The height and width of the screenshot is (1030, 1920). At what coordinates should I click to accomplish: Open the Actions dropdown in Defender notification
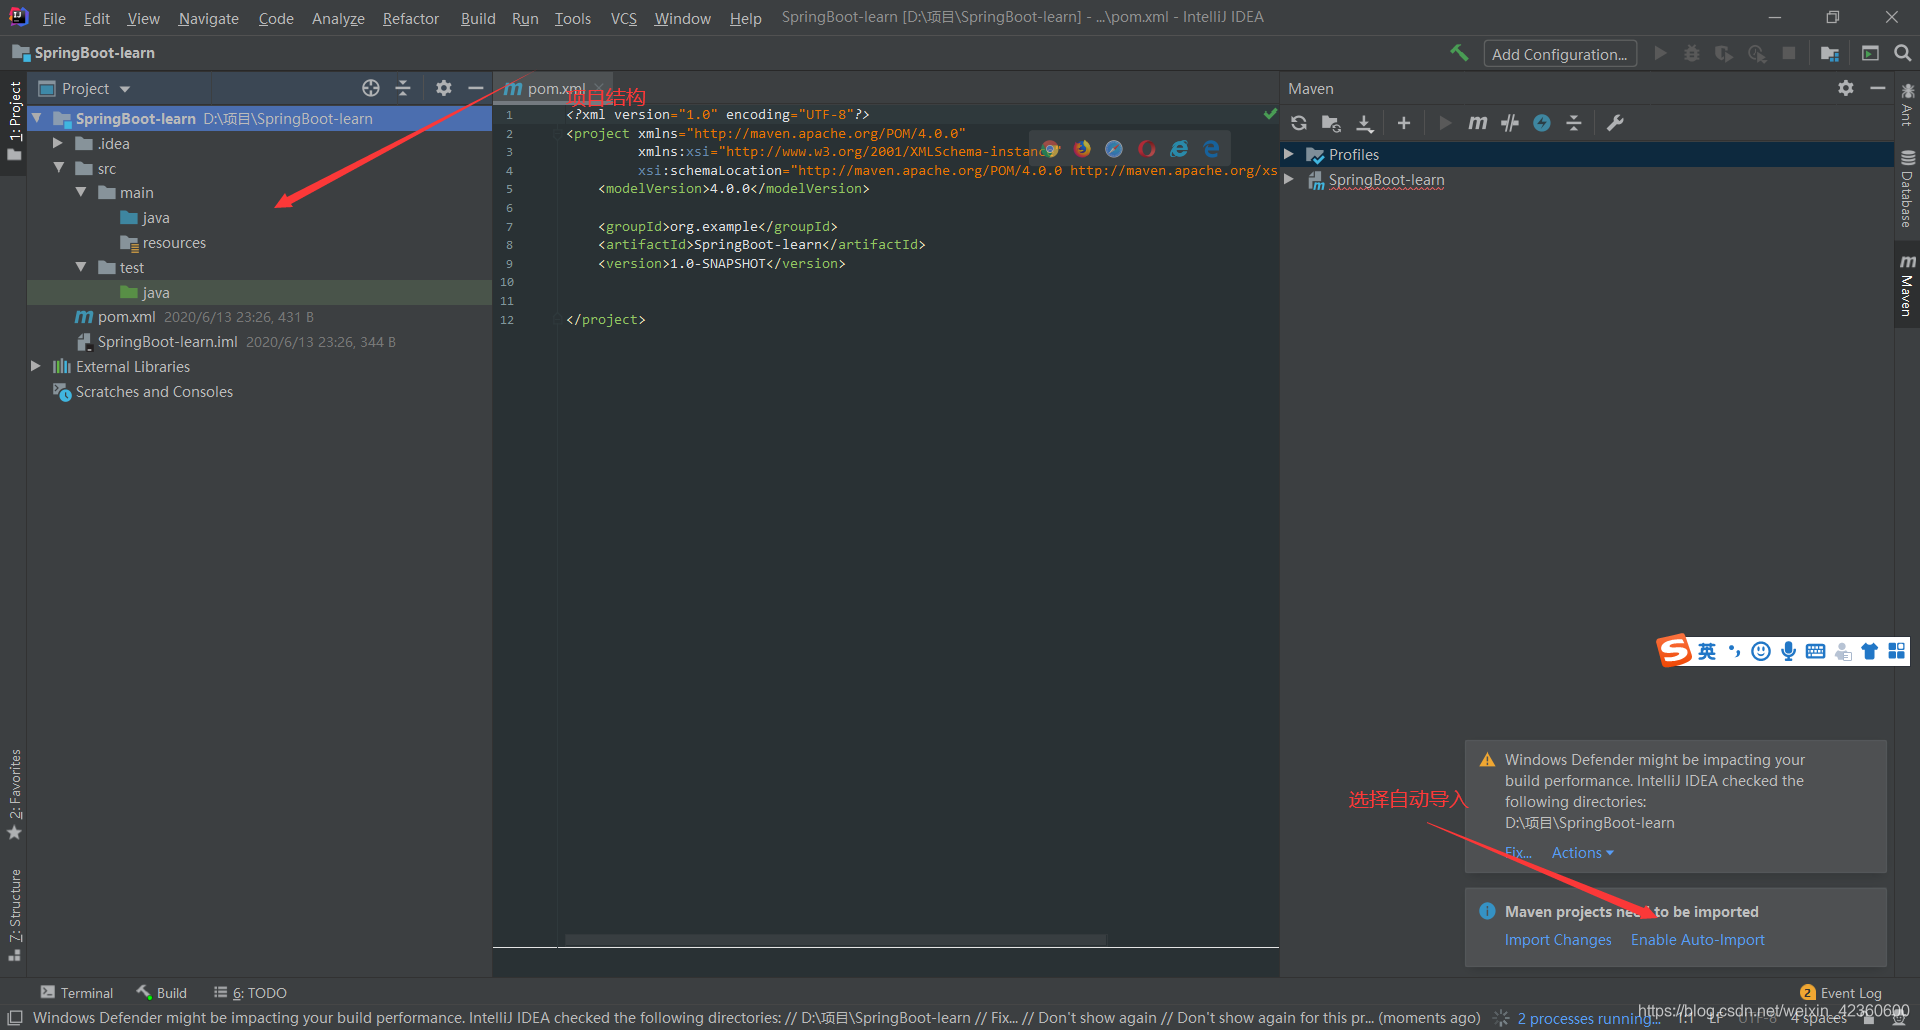click(1582, 853)
